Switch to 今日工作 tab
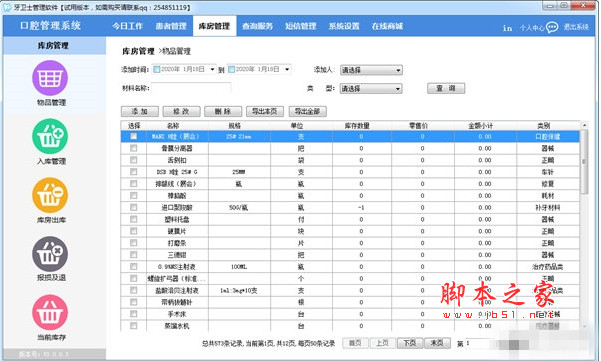 tap(128, 26)
